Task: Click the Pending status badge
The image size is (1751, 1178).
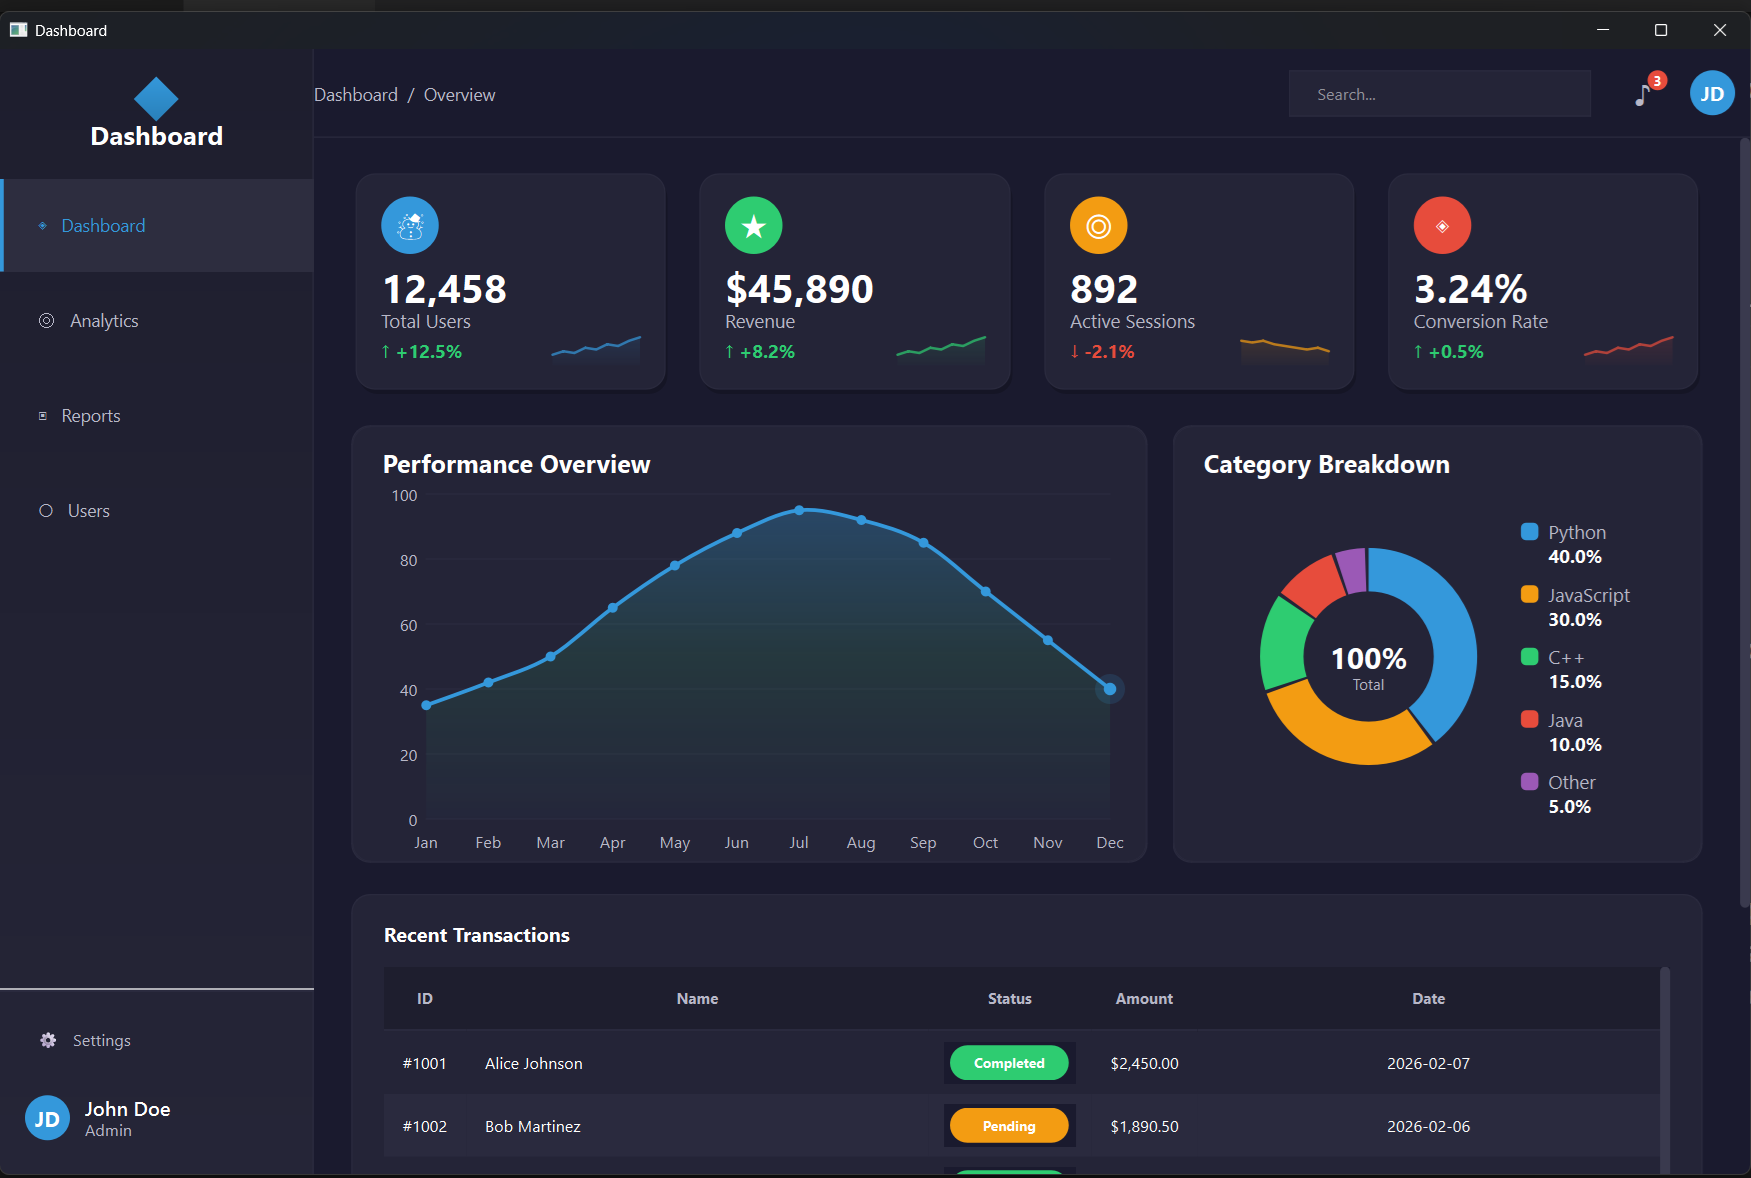Action: [x=1009, y=1125]
